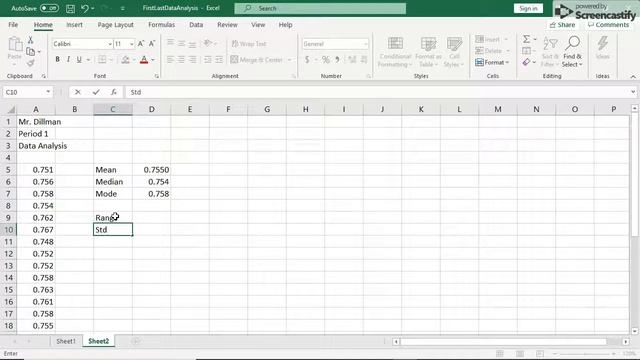Click in the Search box
The image size is (640, 360).
pyautogui.click(x=320, y=8)
